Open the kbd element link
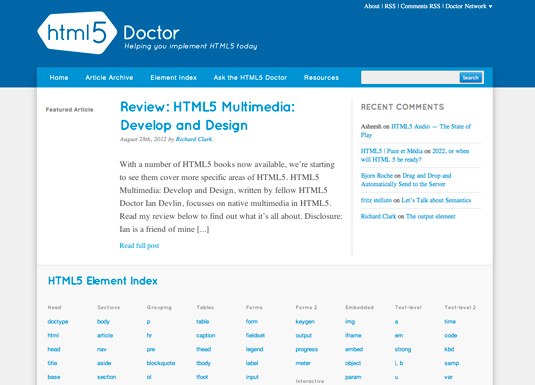The width and height of the screenshot is (535, 385). tap(449, 349)
